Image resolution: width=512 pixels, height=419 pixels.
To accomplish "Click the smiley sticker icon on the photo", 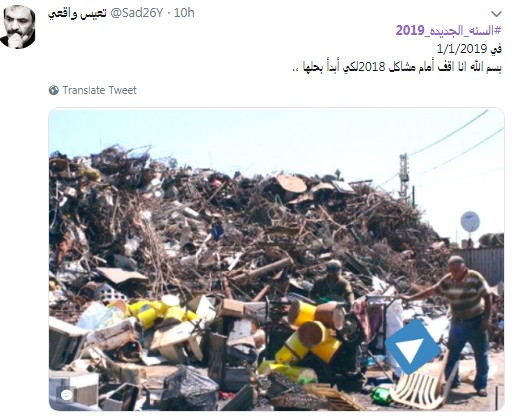I will (x=67, y=395).
